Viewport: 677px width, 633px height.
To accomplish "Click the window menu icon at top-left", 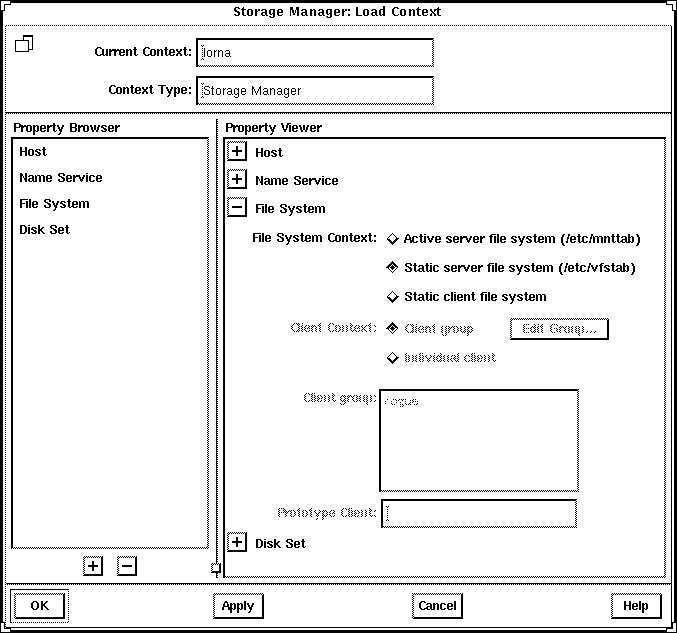I will [25, 44].
